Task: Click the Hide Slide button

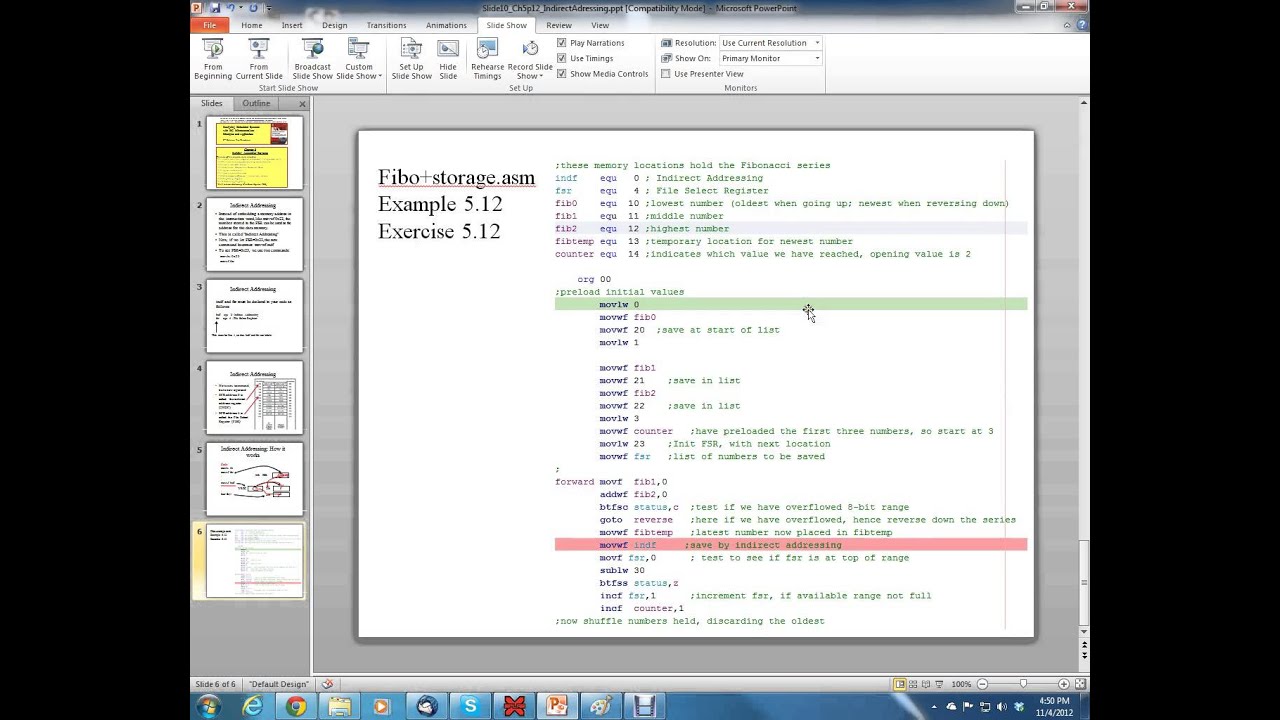Action: point(448,60)
